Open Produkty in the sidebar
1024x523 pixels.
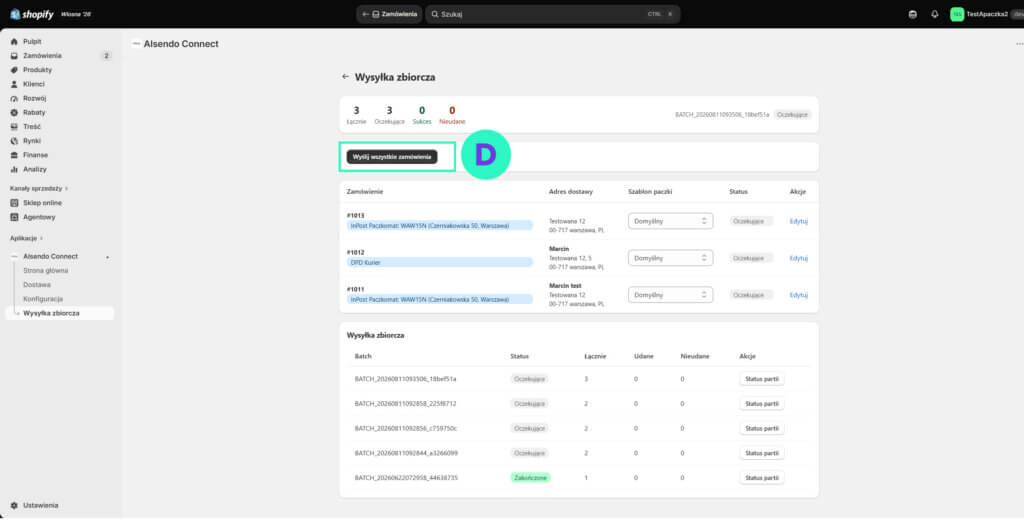37,70
